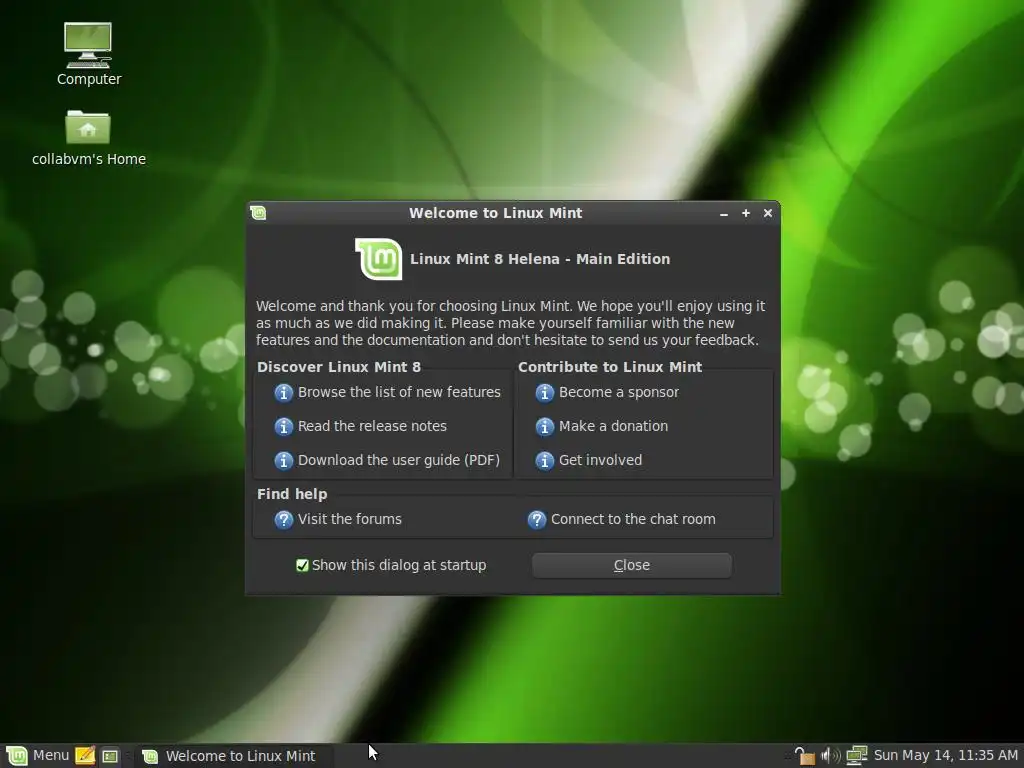1024x768 pixels.
Task: Close the welcome window with X button
Action: point(768,214)
